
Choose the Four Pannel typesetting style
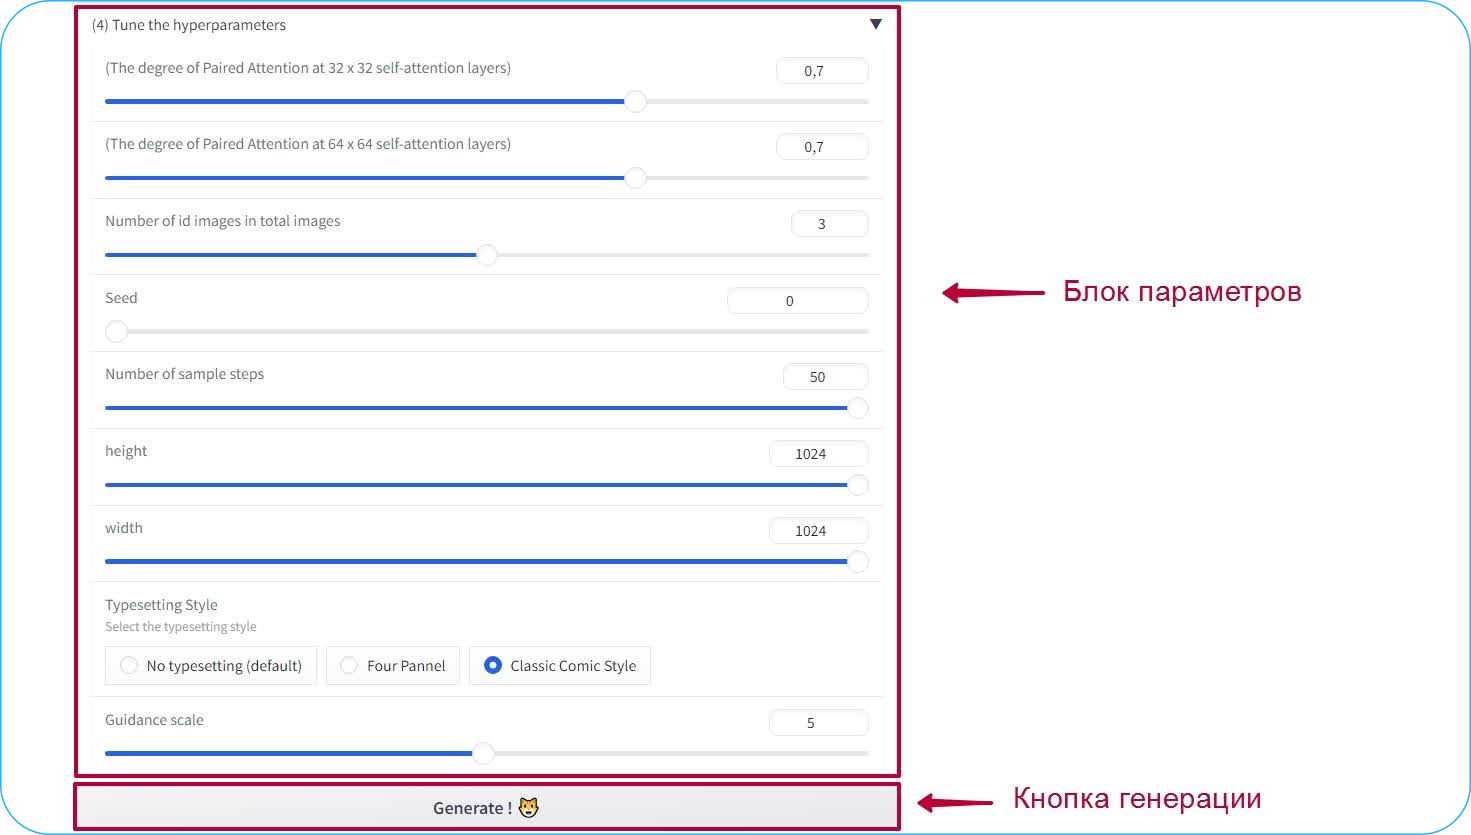click(393, 665)
